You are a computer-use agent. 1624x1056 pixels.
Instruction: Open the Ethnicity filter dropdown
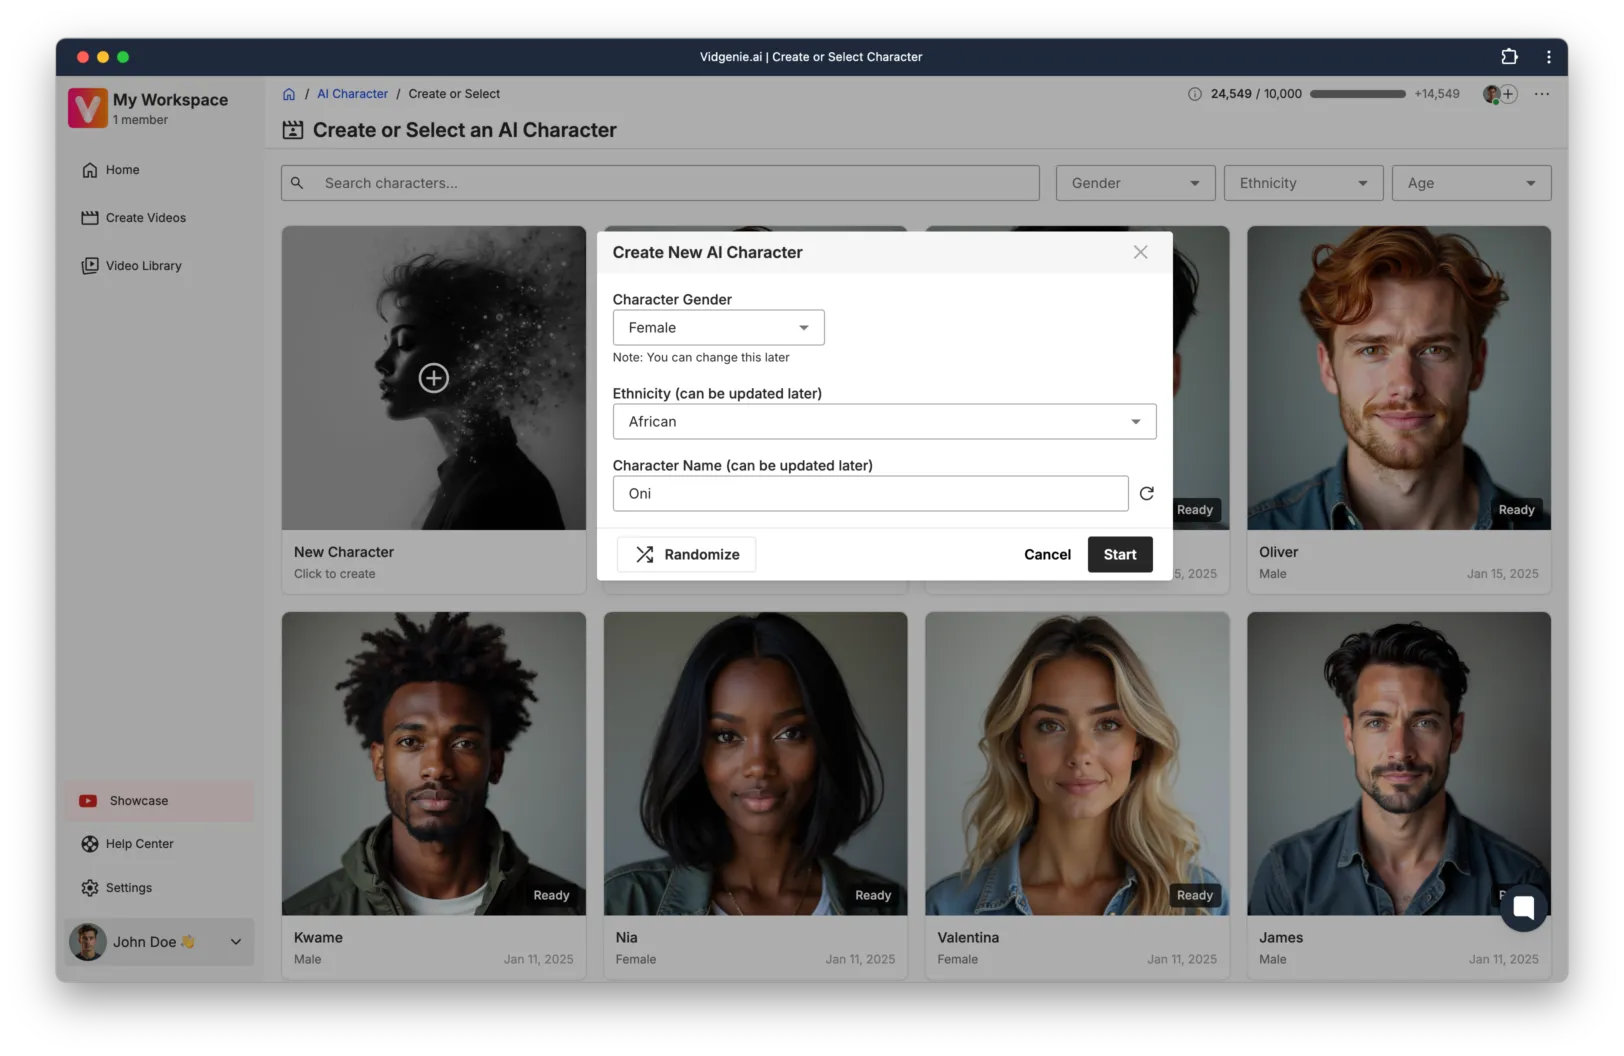click(x=1303, y=183)
